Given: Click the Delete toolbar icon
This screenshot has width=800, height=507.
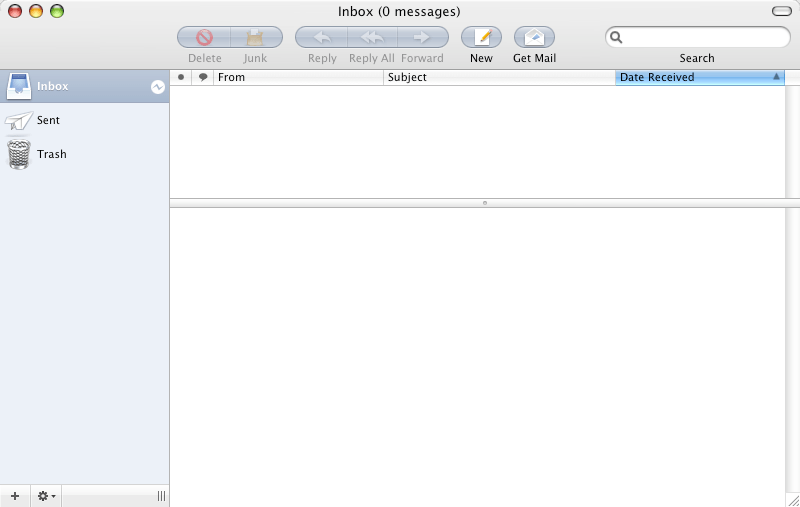Looking at the screenshot, I should (x=204, y=37).
